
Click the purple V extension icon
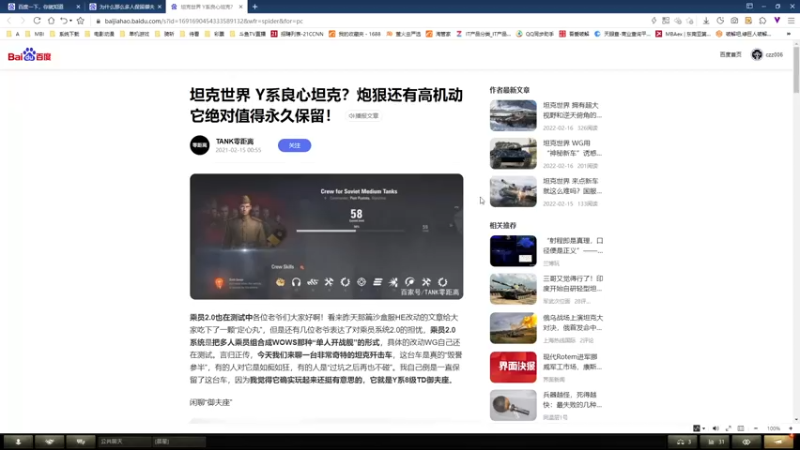pyautogui.click(x=777, y=21)
